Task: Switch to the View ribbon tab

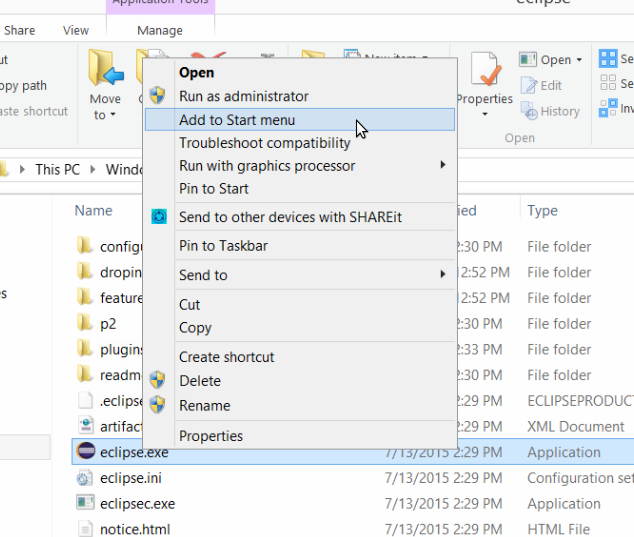Action: coord(76,30)
